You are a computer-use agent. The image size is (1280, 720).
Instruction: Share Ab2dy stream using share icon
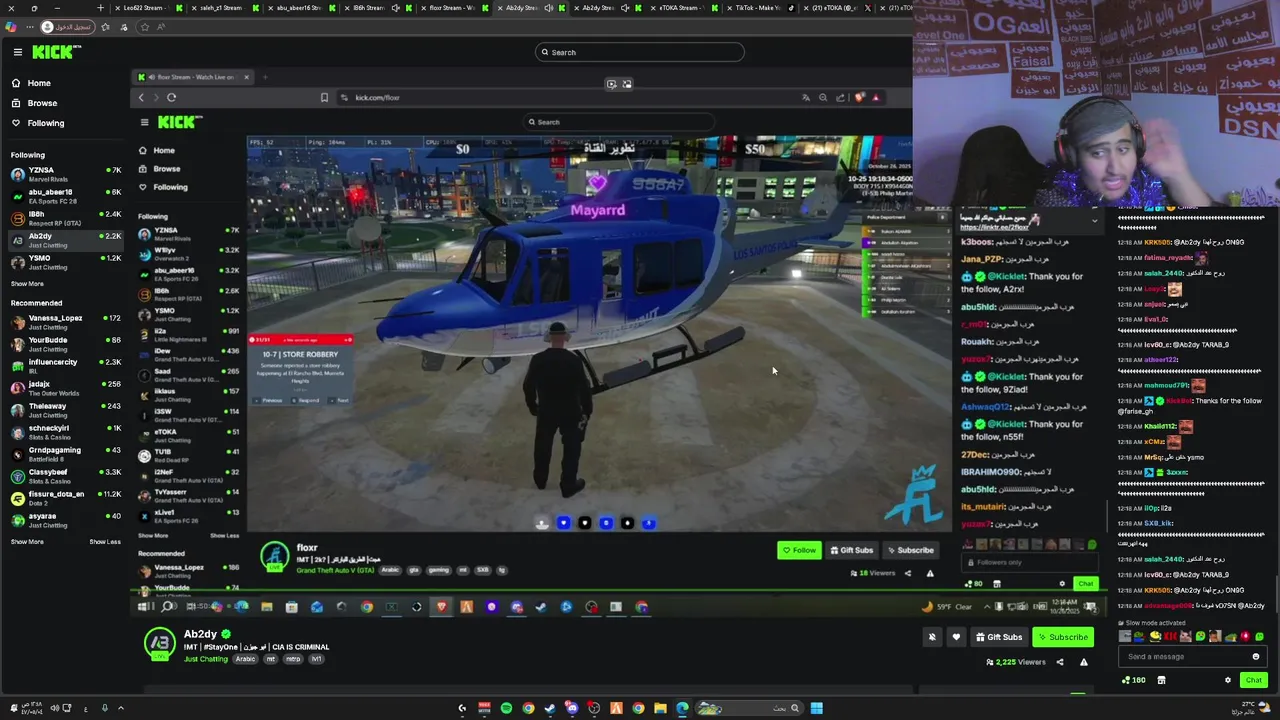[1060, 662]
